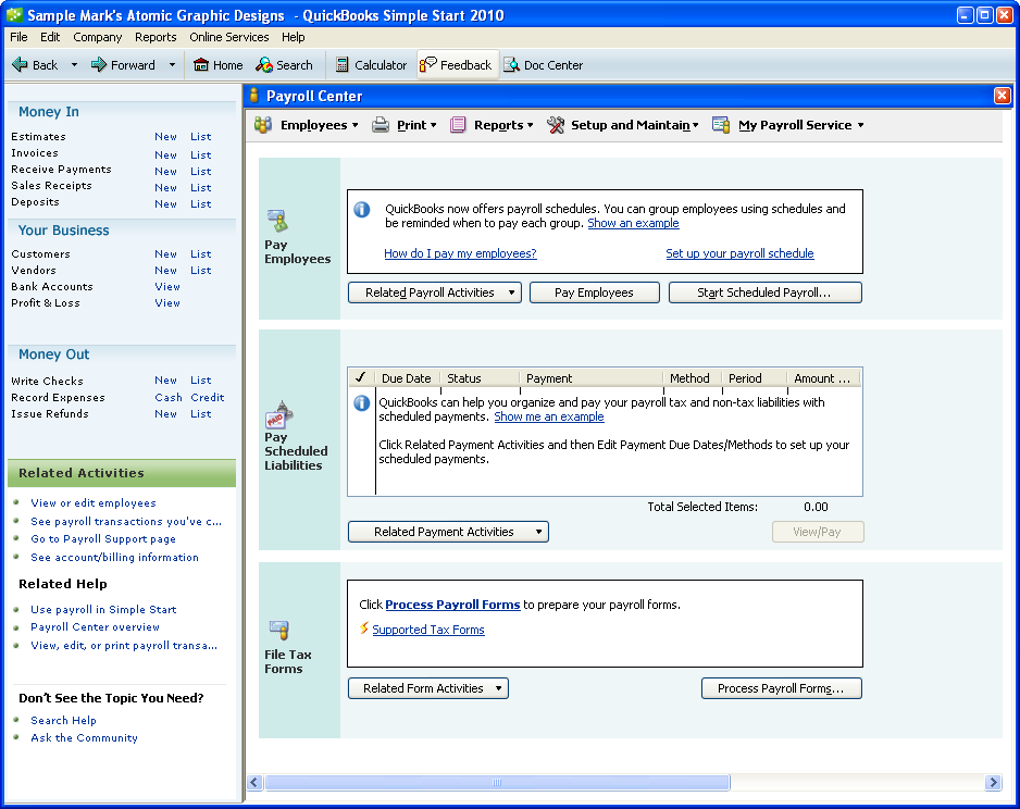This screenshot has height=809, width=1020.
Task: Open Set up your payroll schedule link
Action: [740, 254]
